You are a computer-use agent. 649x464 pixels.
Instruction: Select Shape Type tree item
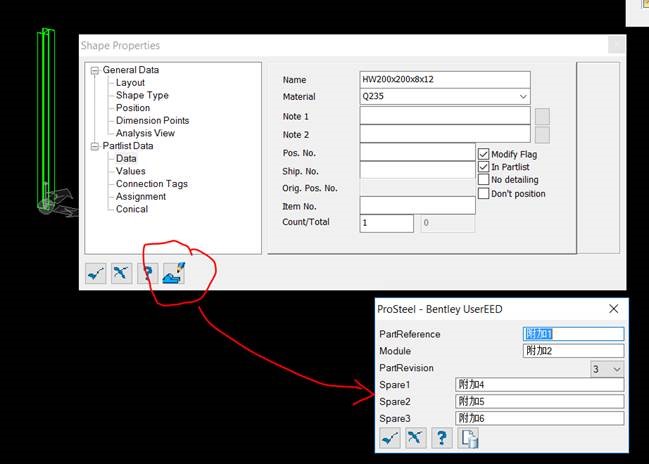click(142, 95)
